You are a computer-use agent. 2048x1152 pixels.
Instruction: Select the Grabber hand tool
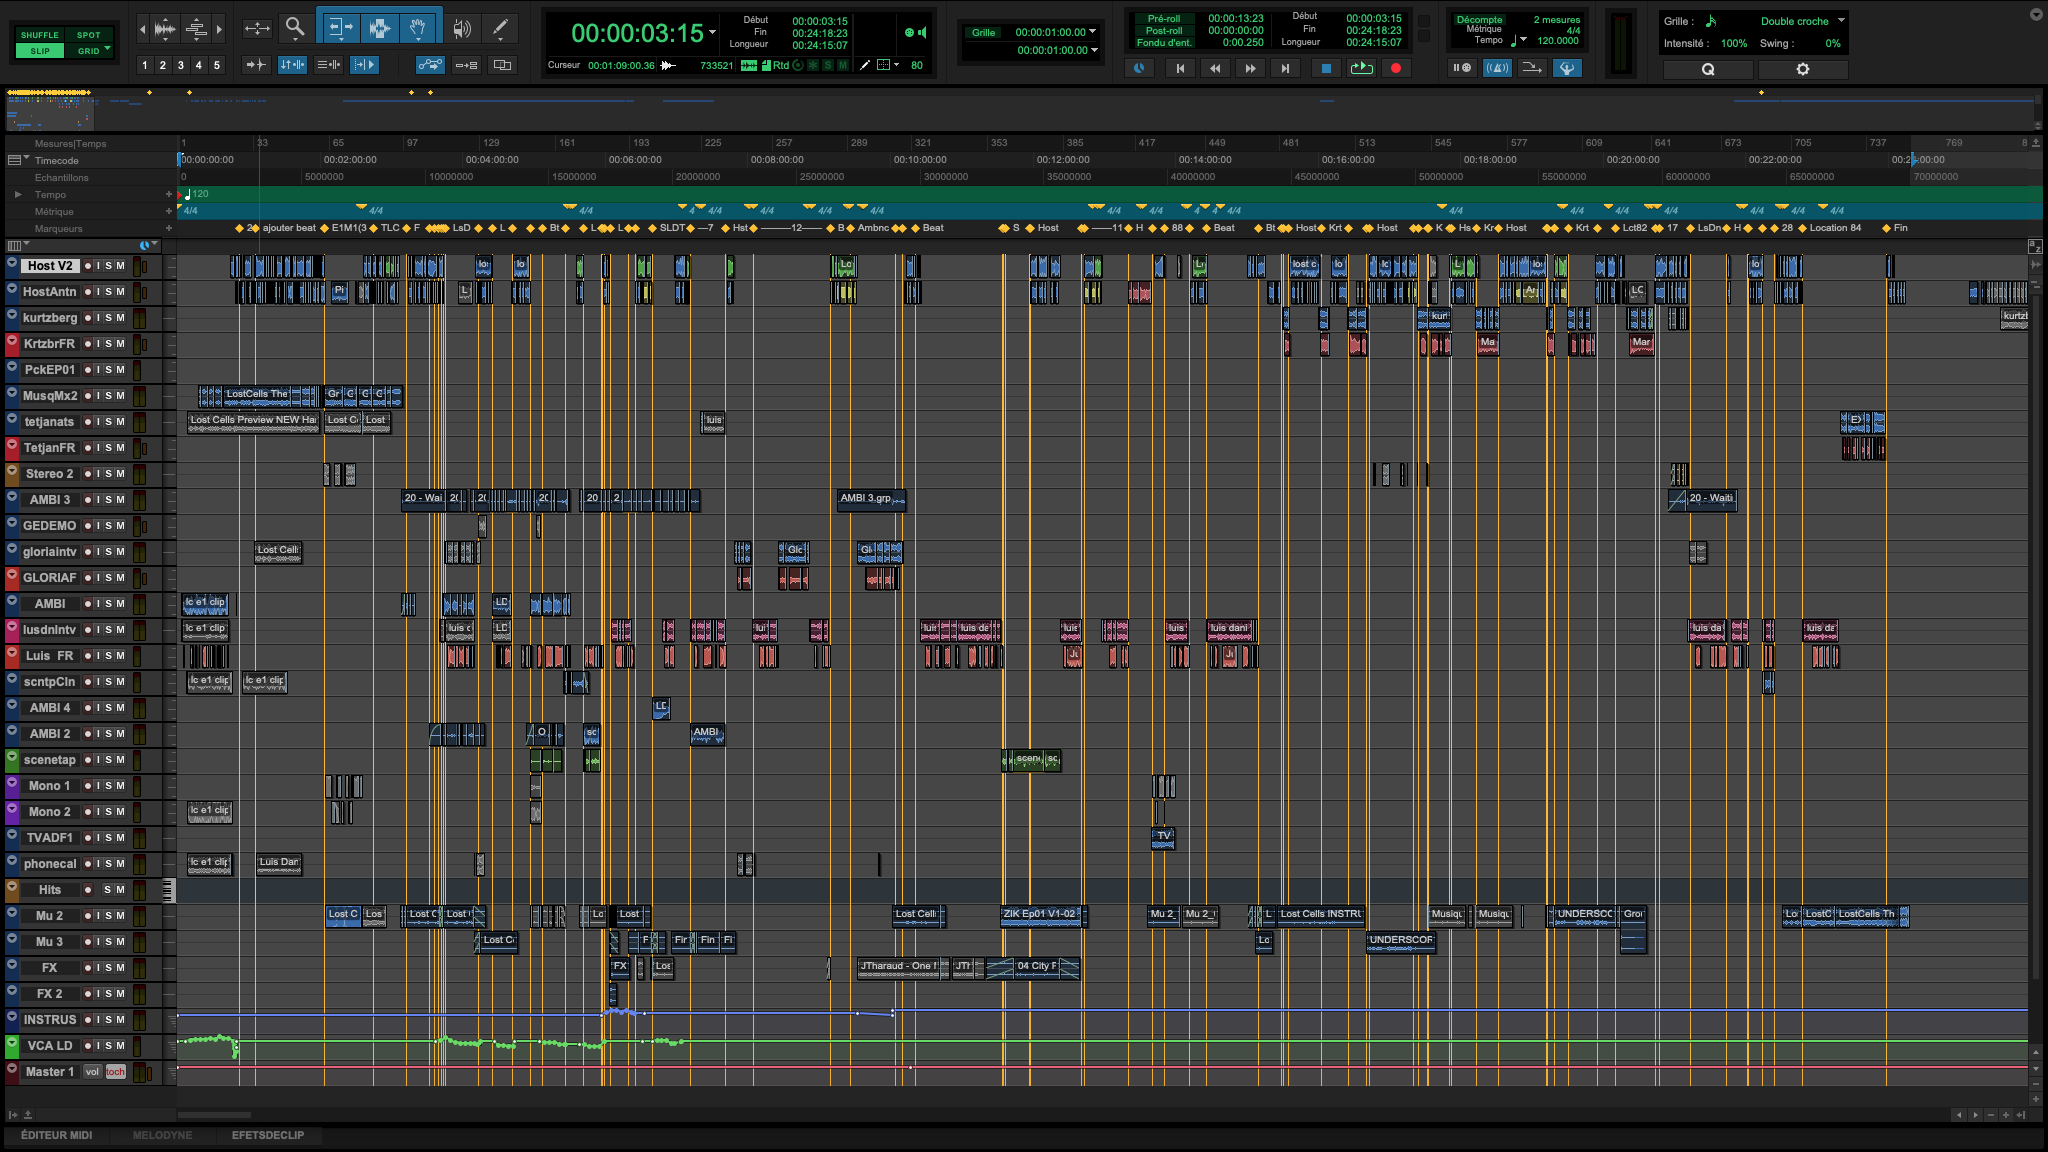[x=419, y=28]
